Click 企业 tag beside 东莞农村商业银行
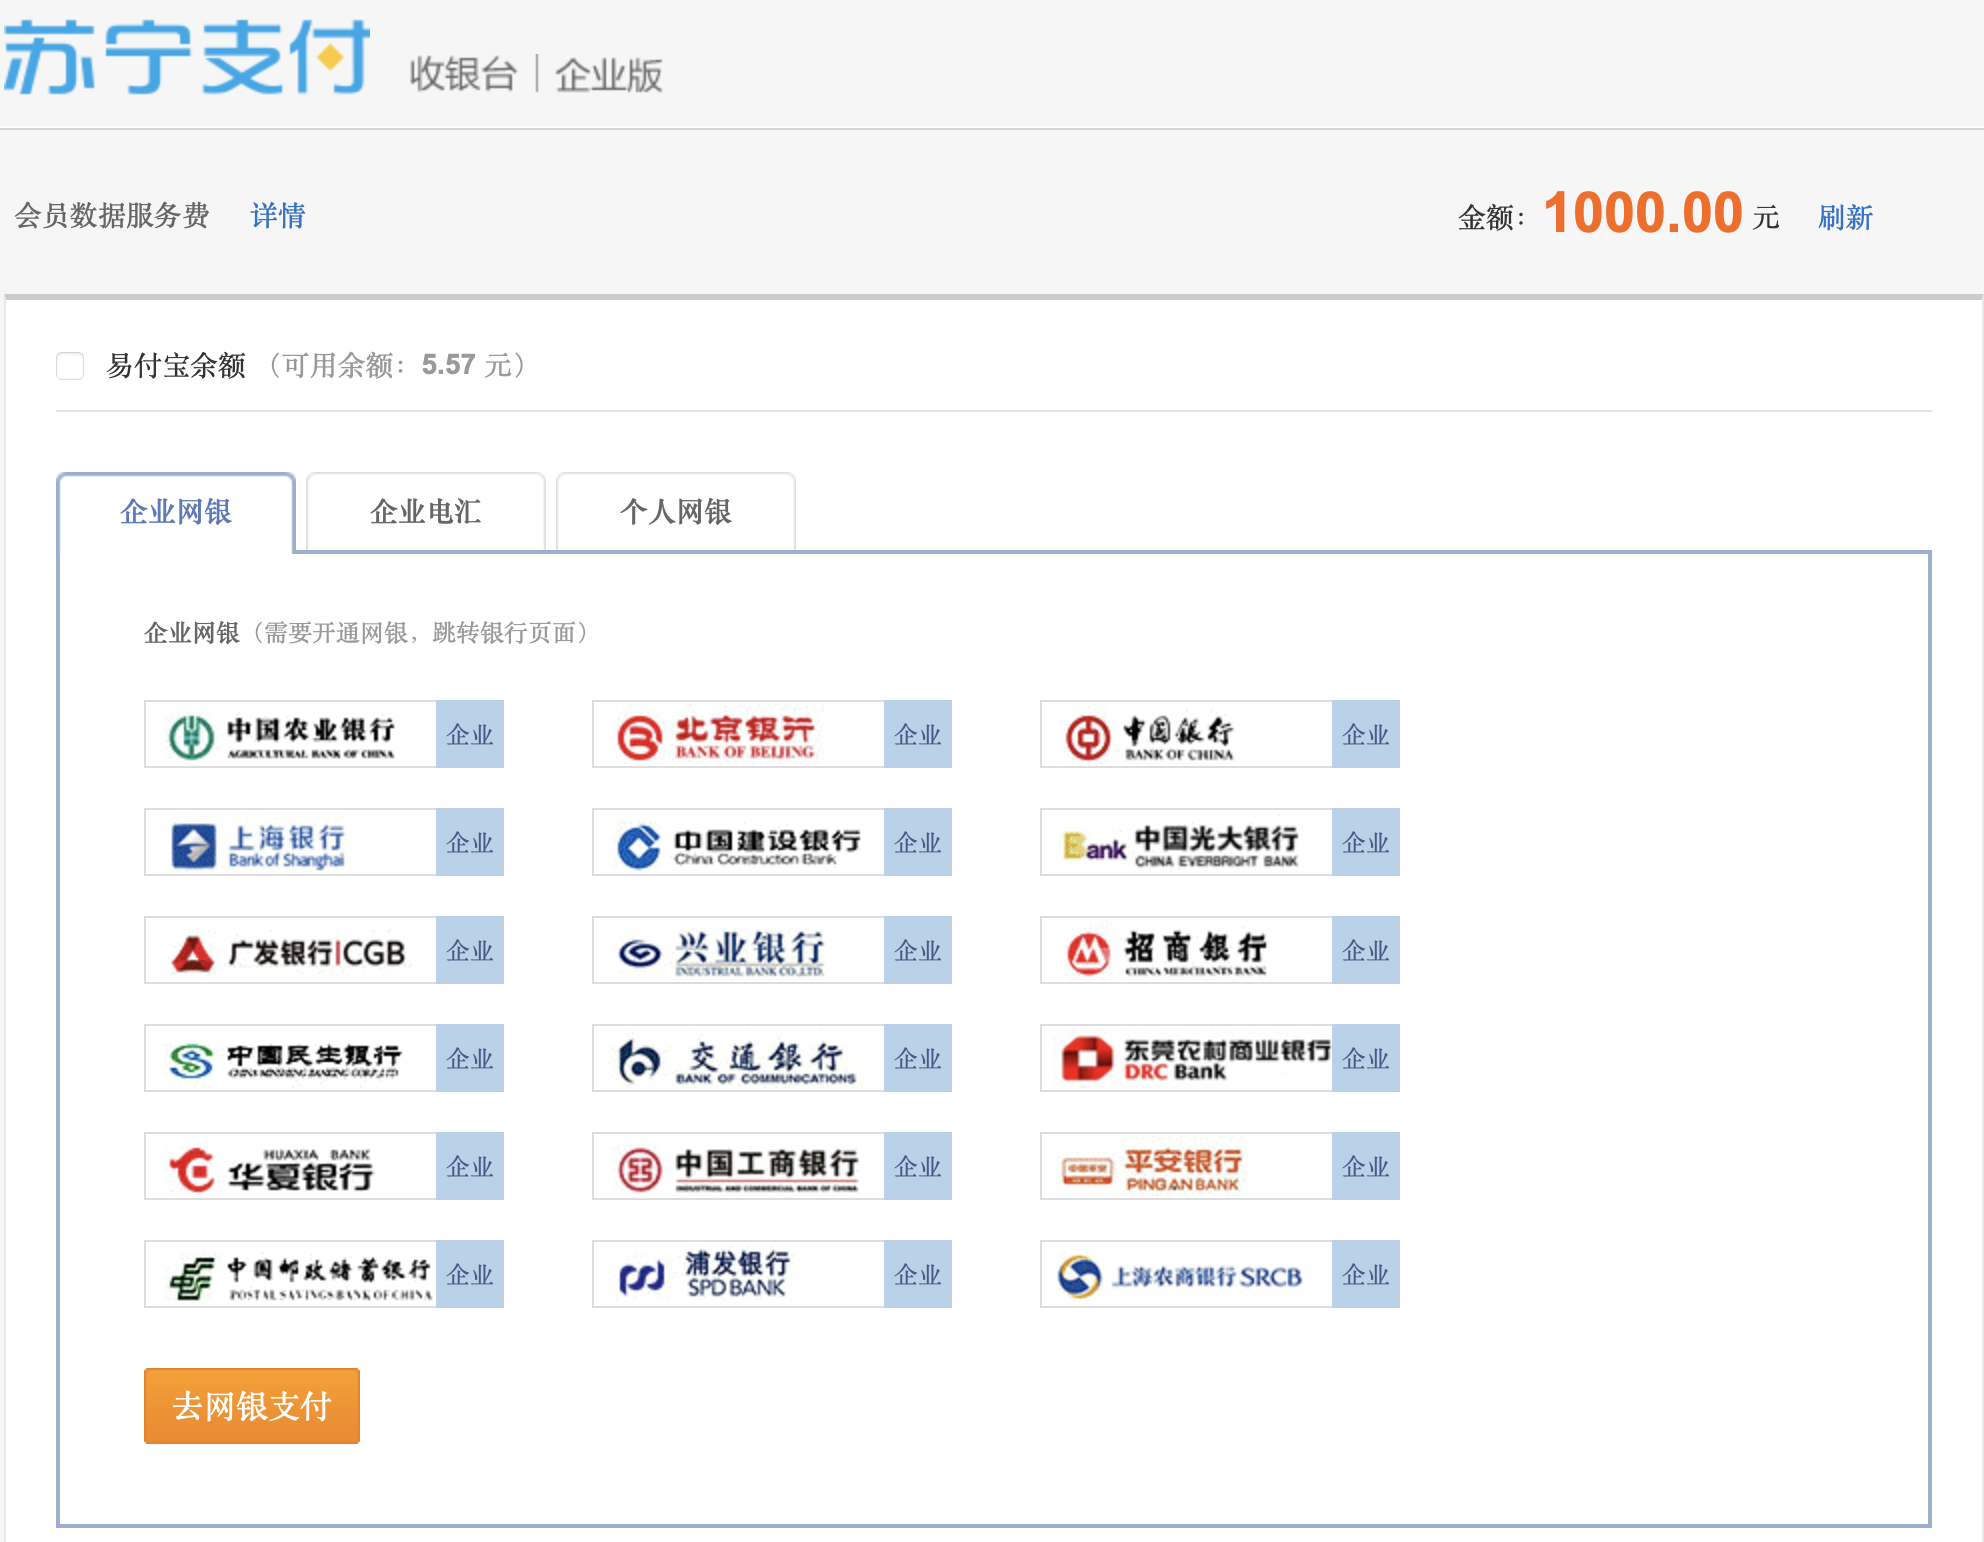The width and height of the screenshot is (1984, 1542). tap(1366, 1058)
